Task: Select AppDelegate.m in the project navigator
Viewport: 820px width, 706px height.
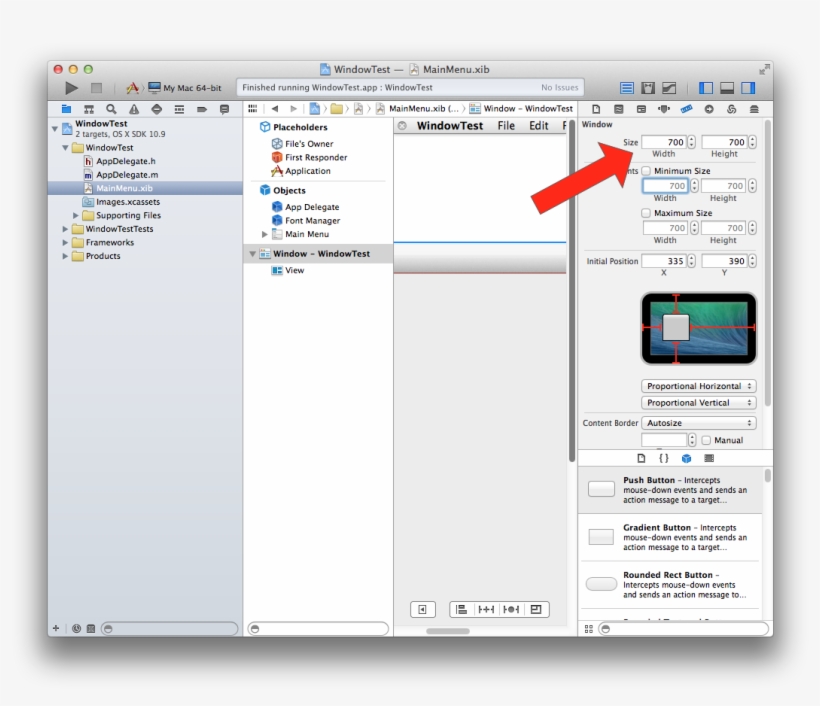Action: pyautogui.click(x=126, y=174)
